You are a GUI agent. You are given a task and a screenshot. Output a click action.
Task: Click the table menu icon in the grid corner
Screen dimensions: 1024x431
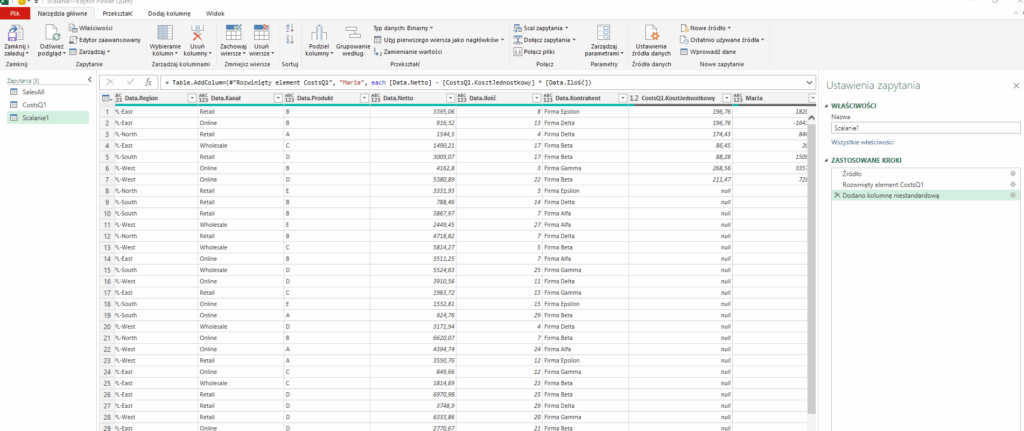pyautogui.click(x=105, y=98)
